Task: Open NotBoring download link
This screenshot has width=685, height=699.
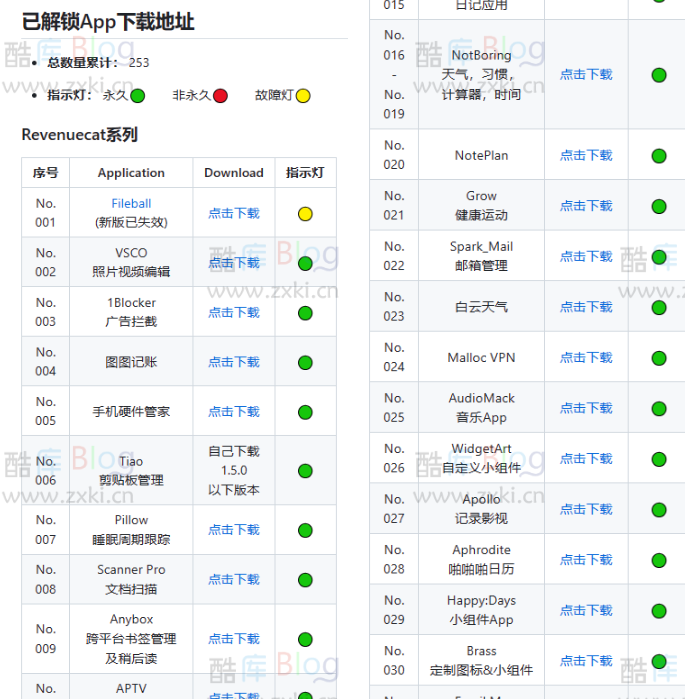Action: tap(586, 74)
